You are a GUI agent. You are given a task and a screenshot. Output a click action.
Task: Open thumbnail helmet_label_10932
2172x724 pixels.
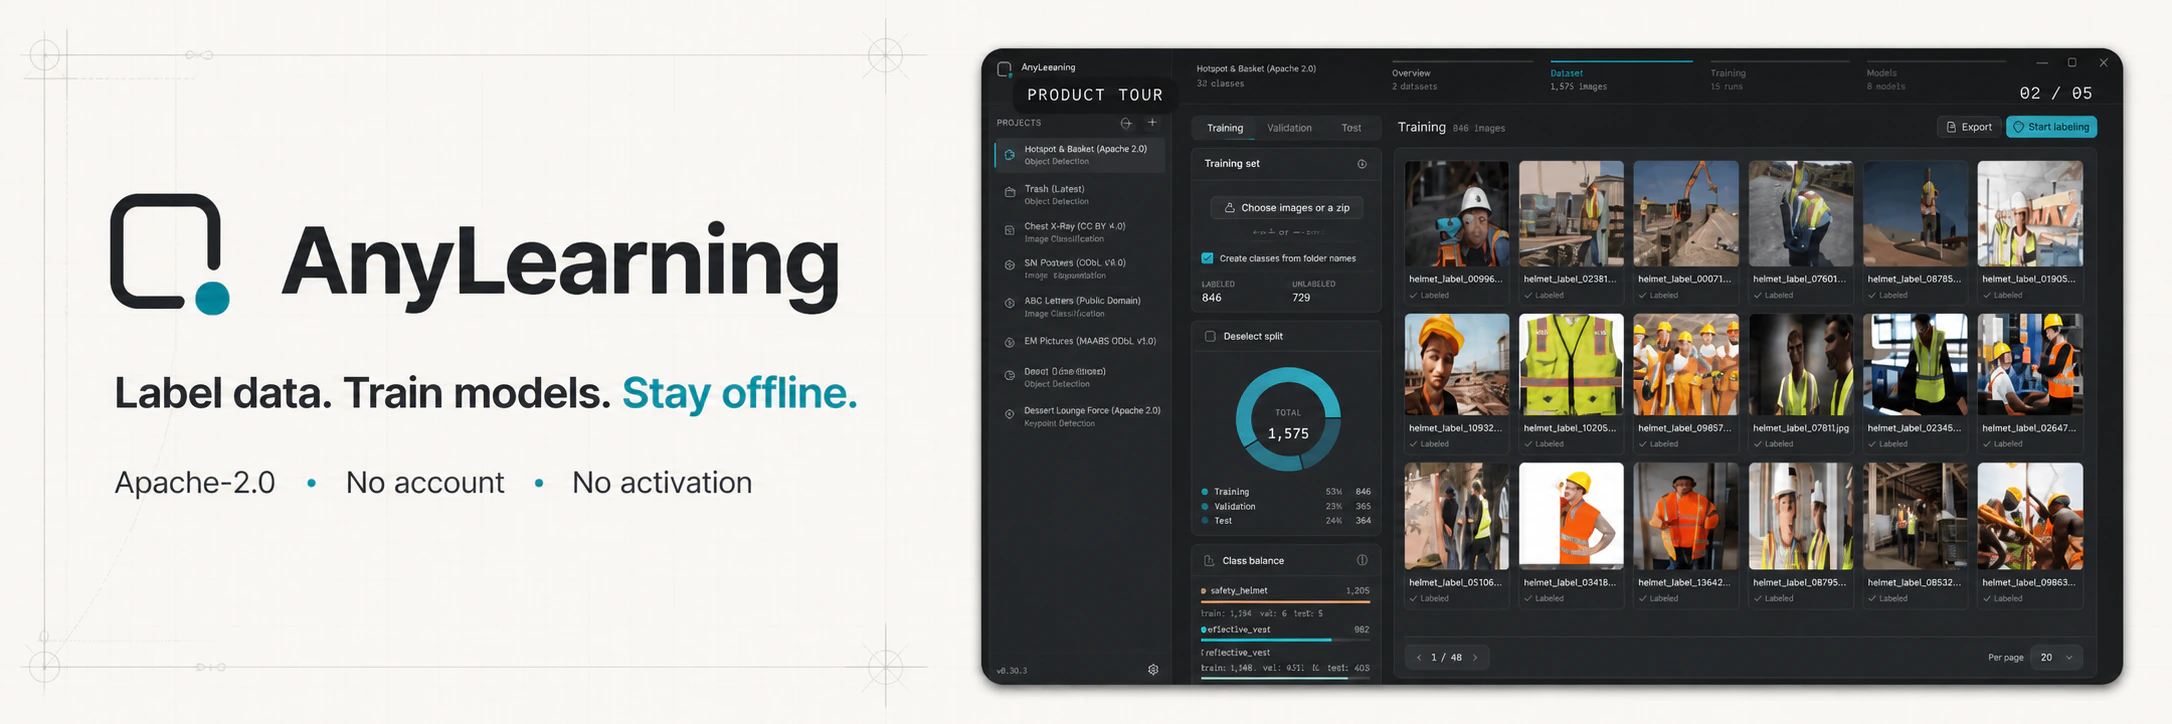coord(1456,365)
